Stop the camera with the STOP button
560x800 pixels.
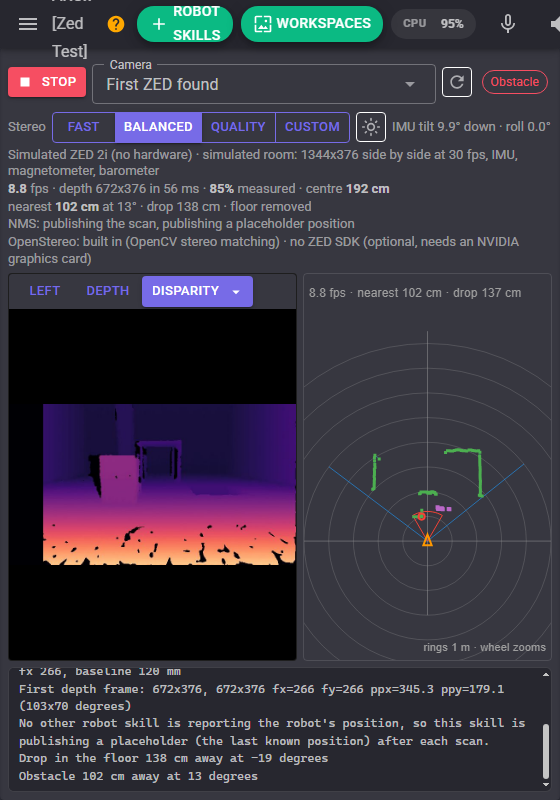coord(47,82)
